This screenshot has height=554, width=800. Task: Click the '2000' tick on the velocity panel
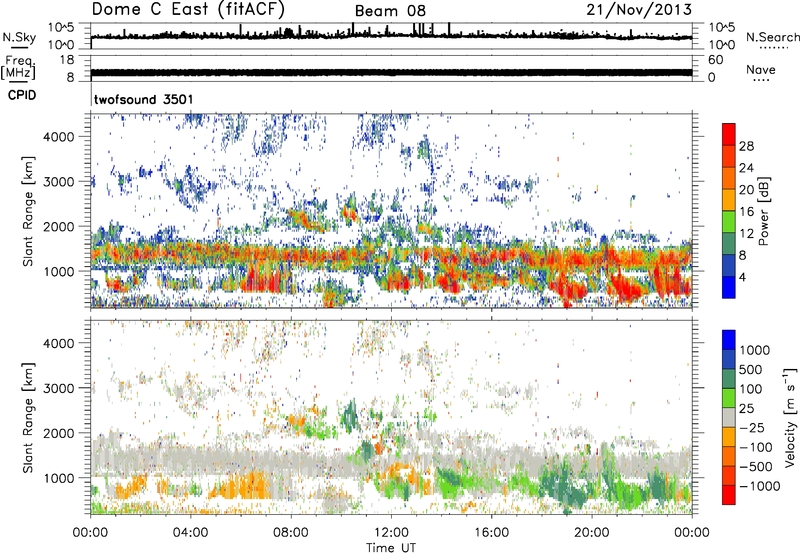point(59,433)
